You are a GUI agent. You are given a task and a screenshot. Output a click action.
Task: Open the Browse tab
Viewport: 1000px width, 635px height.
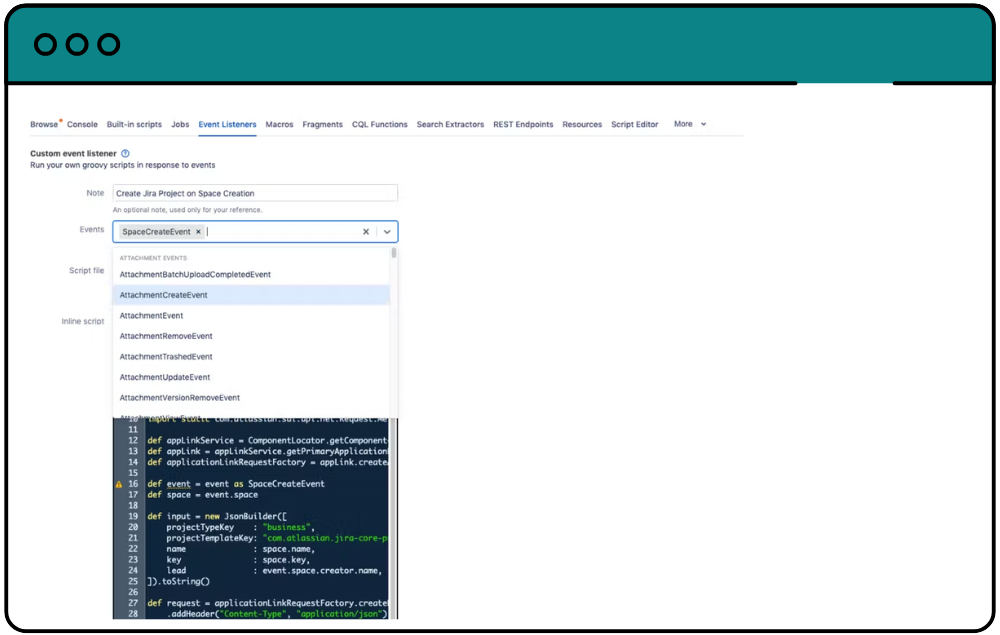tap(44, 124)
